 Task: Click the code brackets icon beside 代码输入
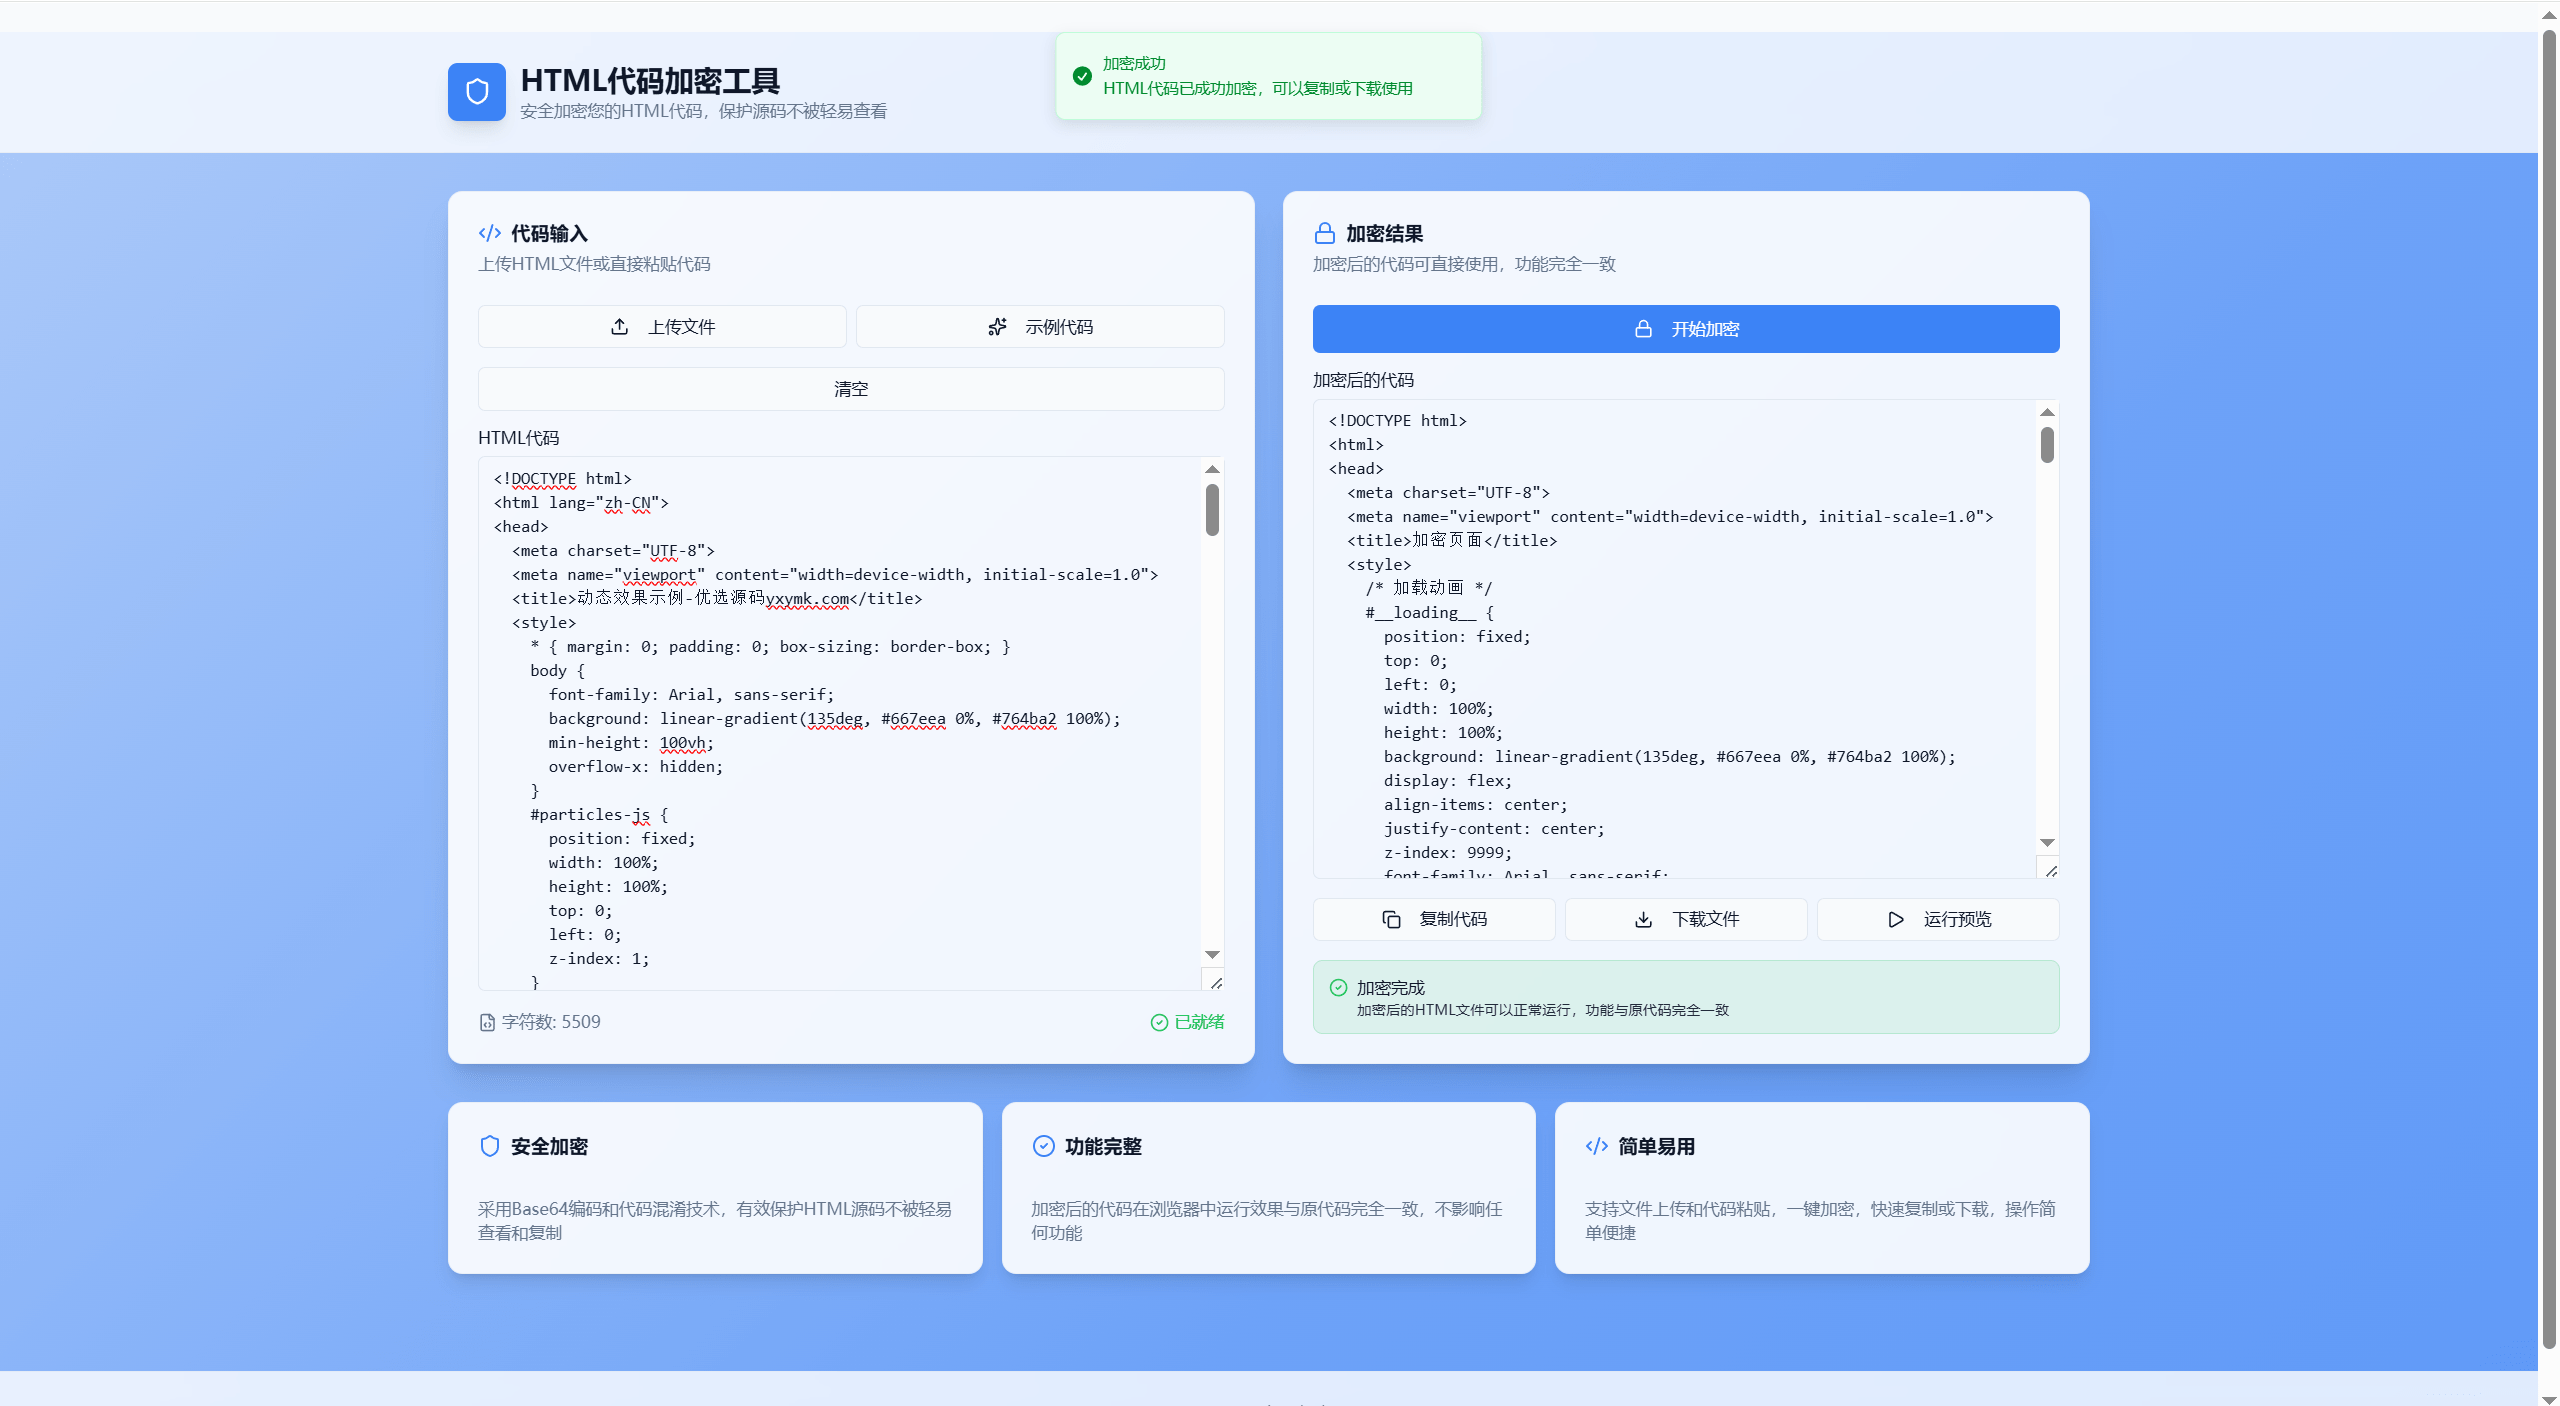490,233
